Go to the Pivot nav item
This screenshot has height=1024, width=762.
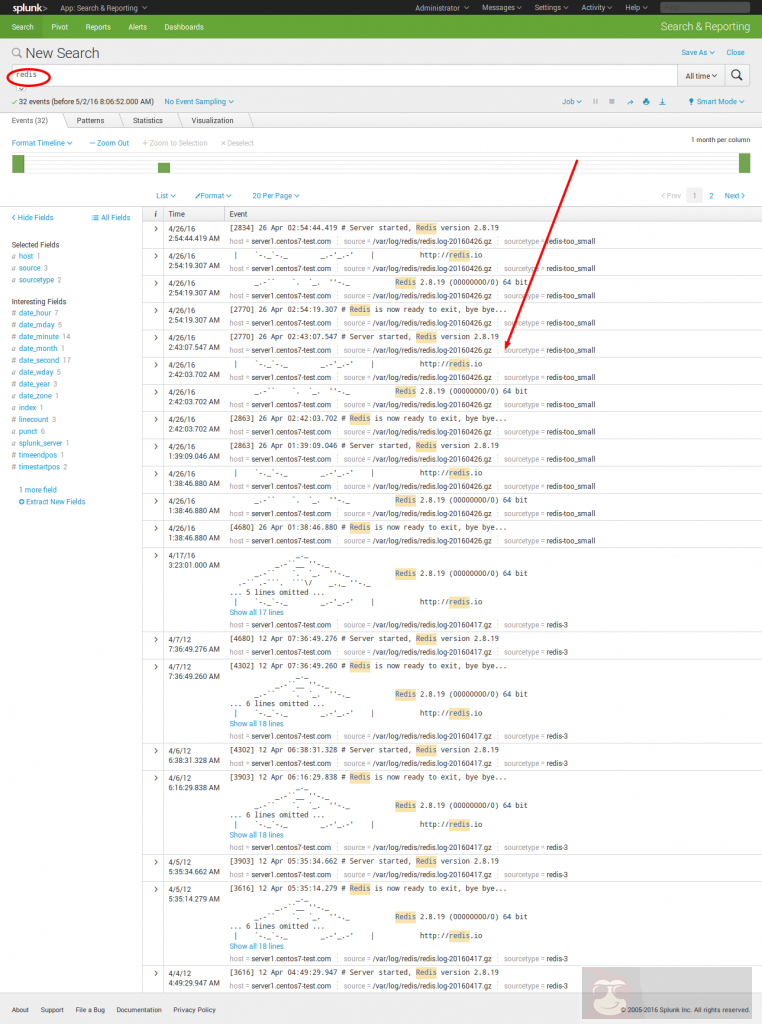(x=59, y=27)
